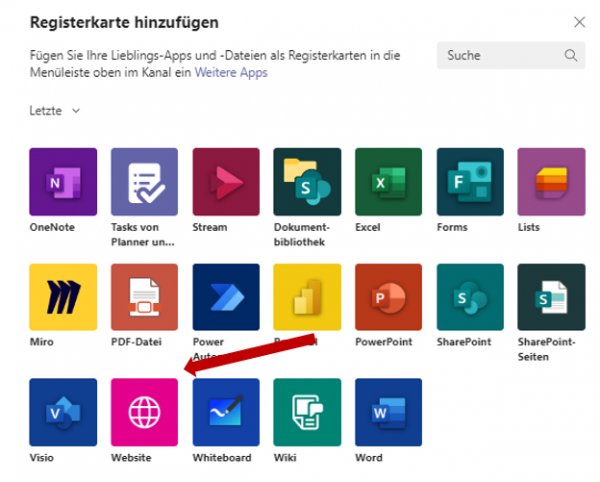Click the Forms label text
This screenshot has width=600, height=482.
(x=452, y=227)
